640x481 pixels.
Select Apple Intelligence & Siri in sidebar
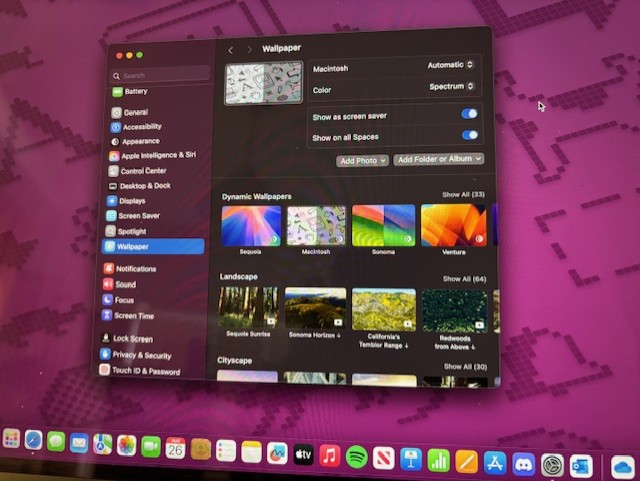[157, 156]
